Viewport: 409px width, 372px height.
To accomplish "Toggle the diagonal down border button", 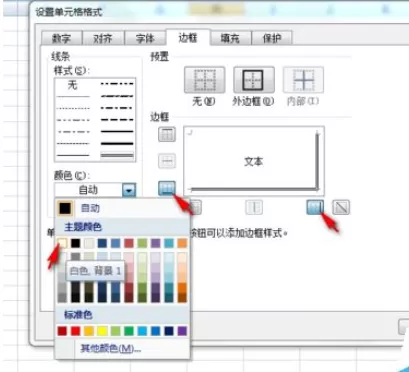I will 341,207.
